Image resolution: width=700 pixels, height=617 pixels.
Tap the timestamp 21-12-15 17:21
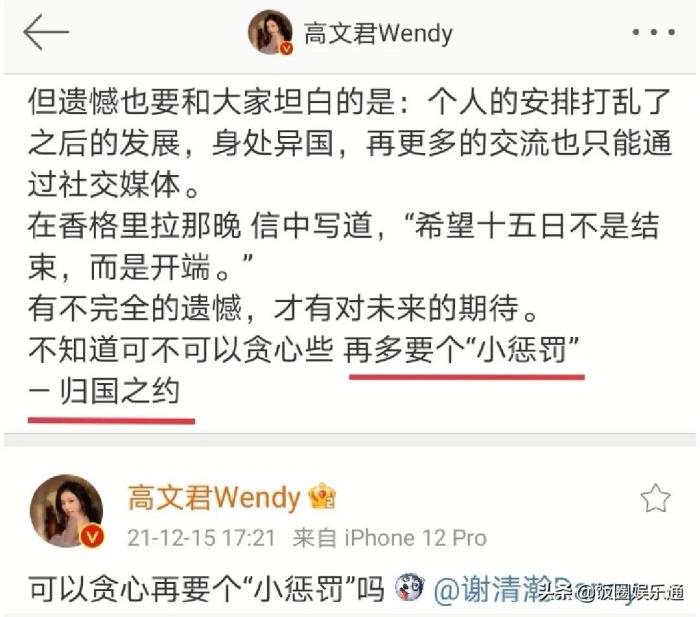(x=201, y=538)
